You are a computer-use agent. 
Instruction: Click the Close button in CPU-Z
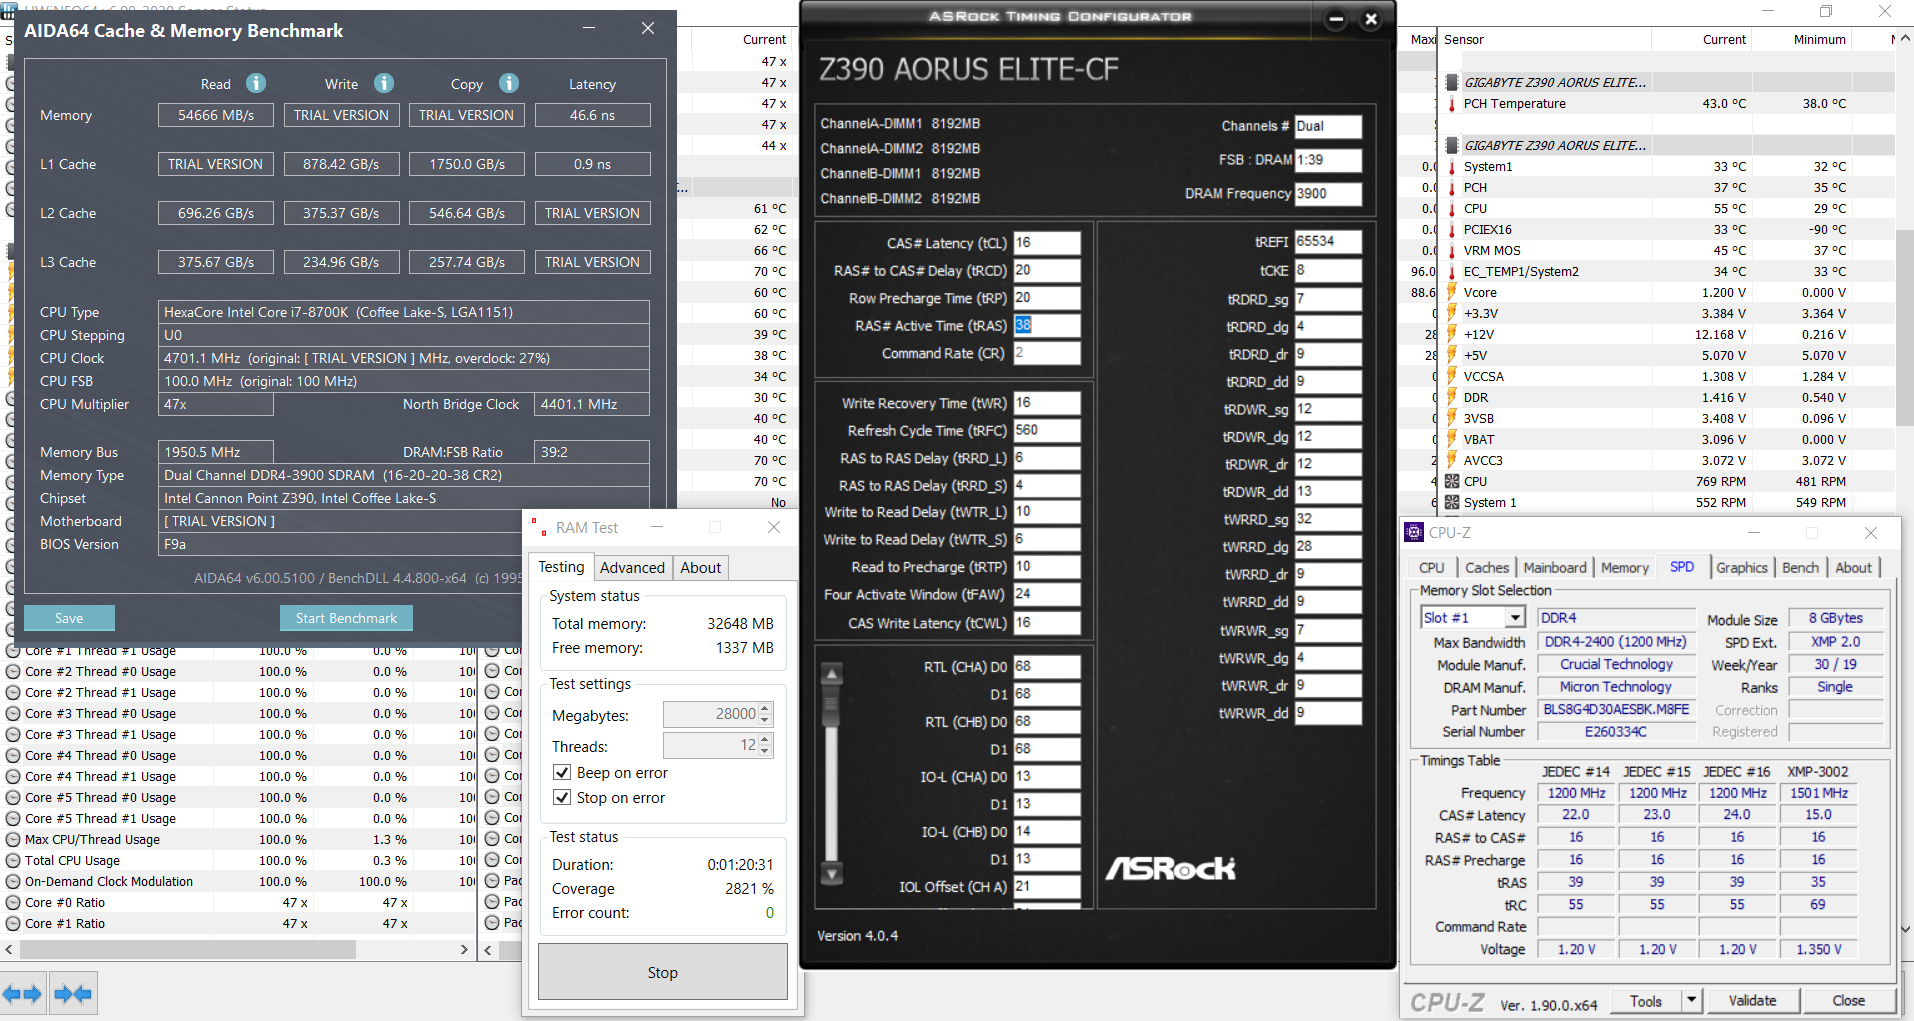tap(1848, 1001)
